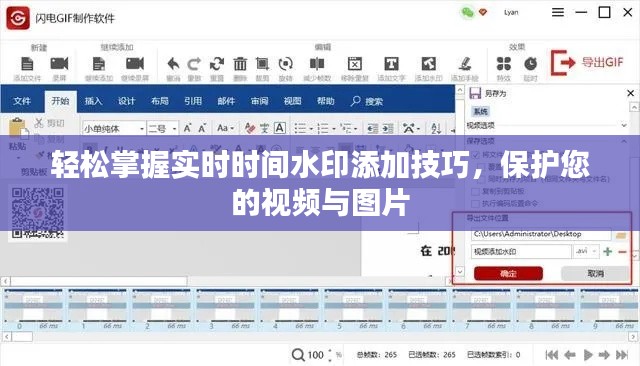Switch to the 开始 ribbon tab
The height and width of the screenshot is (366, 640).
pos(60,101)
